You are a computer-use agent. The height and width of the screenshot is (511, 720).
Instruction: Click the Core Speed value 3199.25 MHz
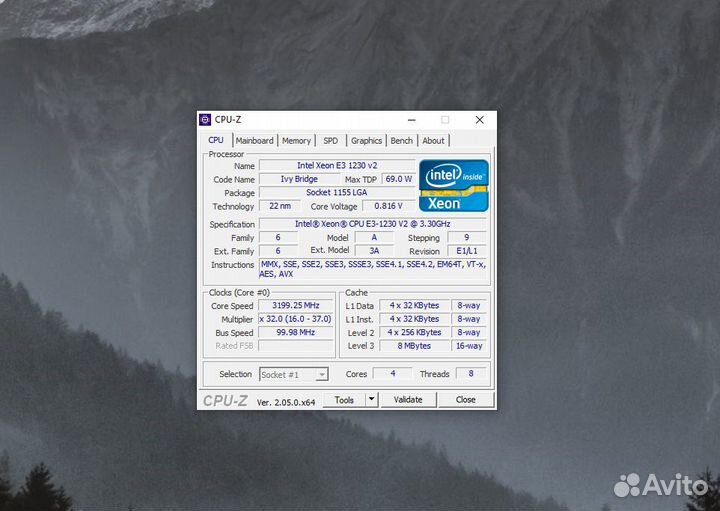296,305
